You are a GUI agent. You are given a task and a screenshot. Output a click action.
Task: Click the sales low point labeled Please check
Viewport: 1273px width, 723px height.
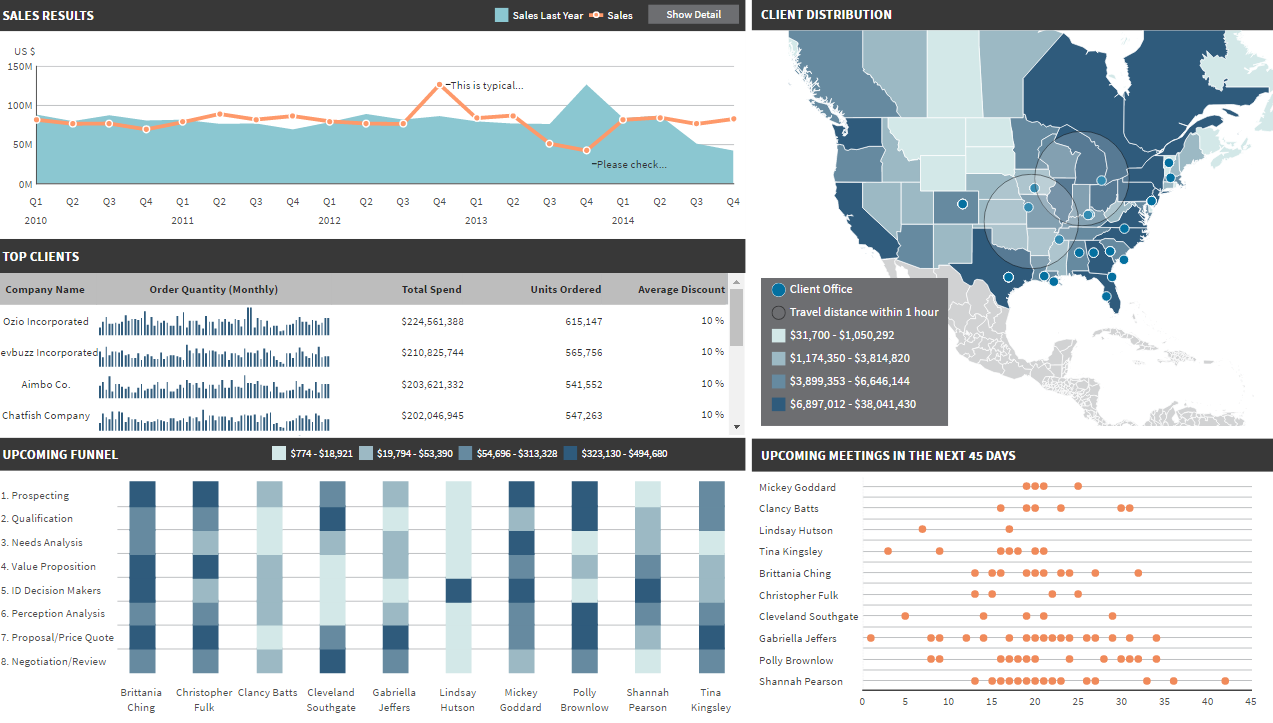pos(586,151)
